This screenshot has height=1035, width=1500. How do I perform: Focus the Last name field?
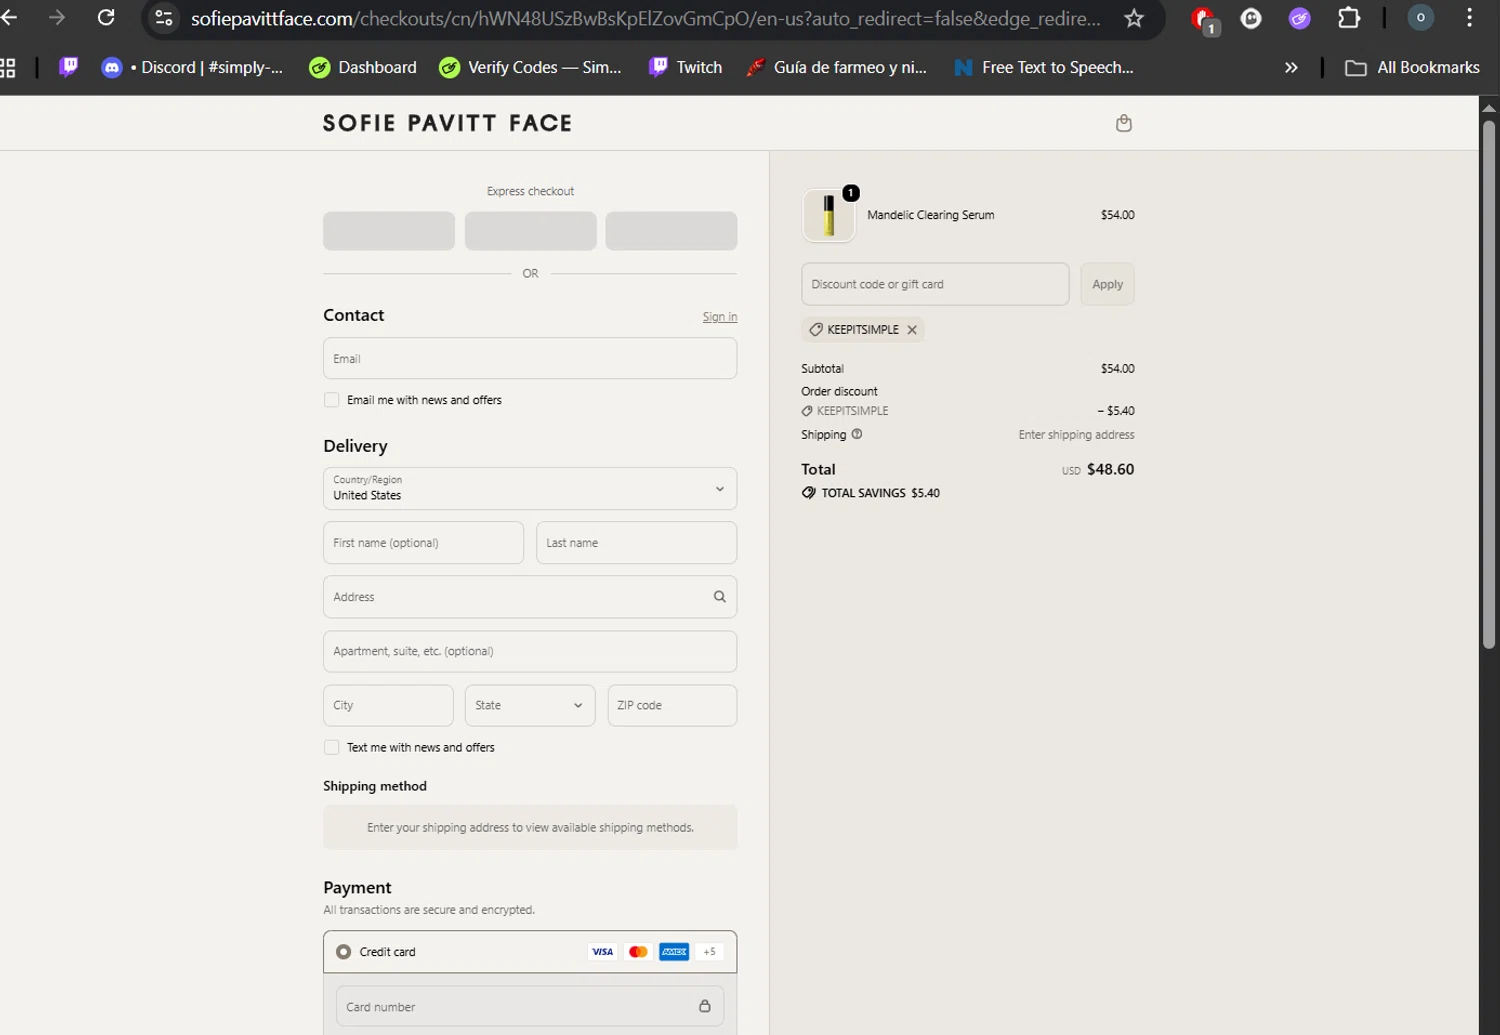point(636,543)
